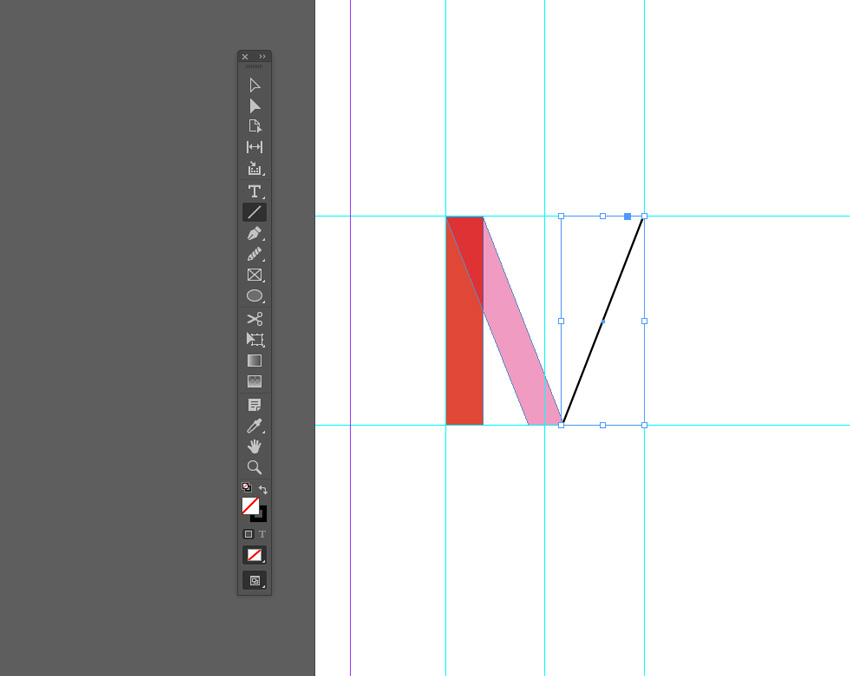
Task: Click the bottom-left selection handle
Action: [561, 425]
